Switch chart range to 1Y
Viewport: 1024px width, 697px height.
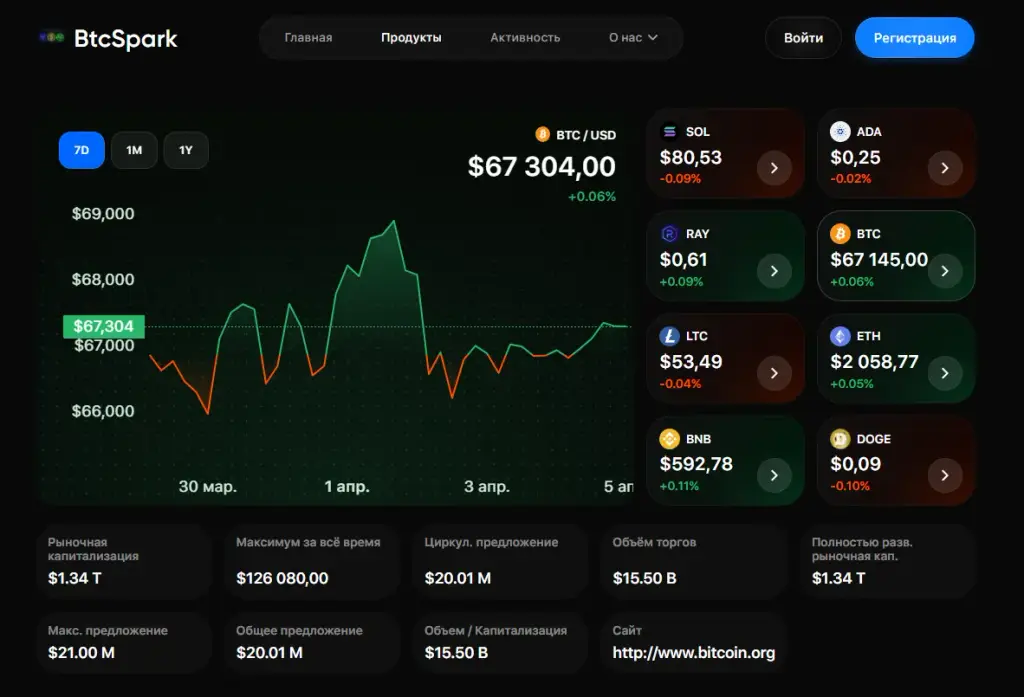click(x=186, y=150)
